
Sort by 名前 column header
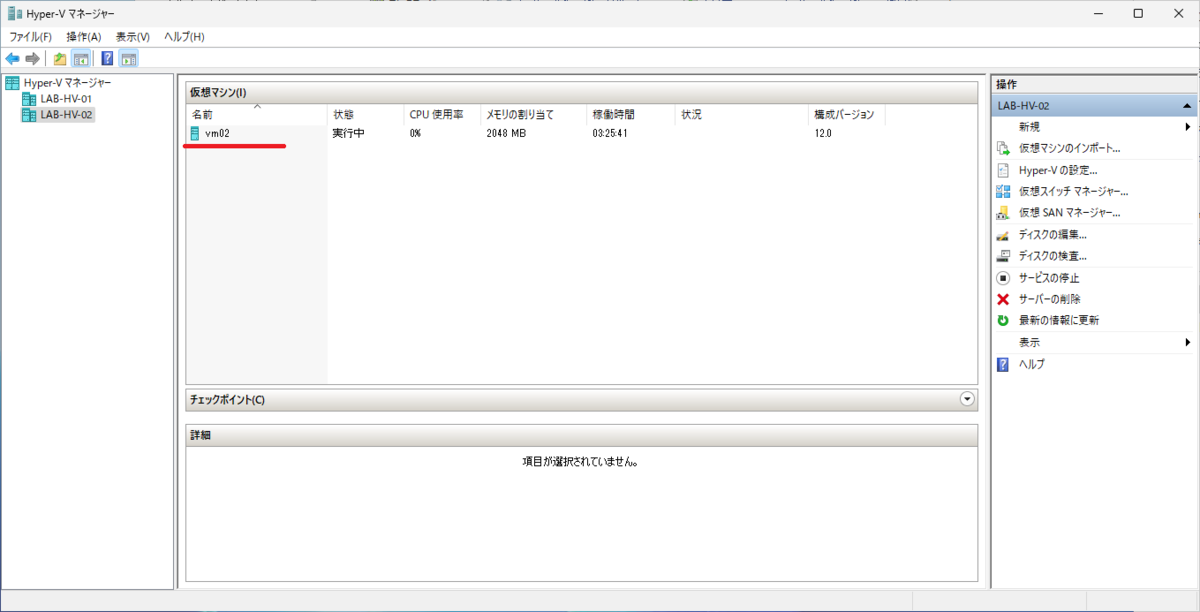pos(257,114)
